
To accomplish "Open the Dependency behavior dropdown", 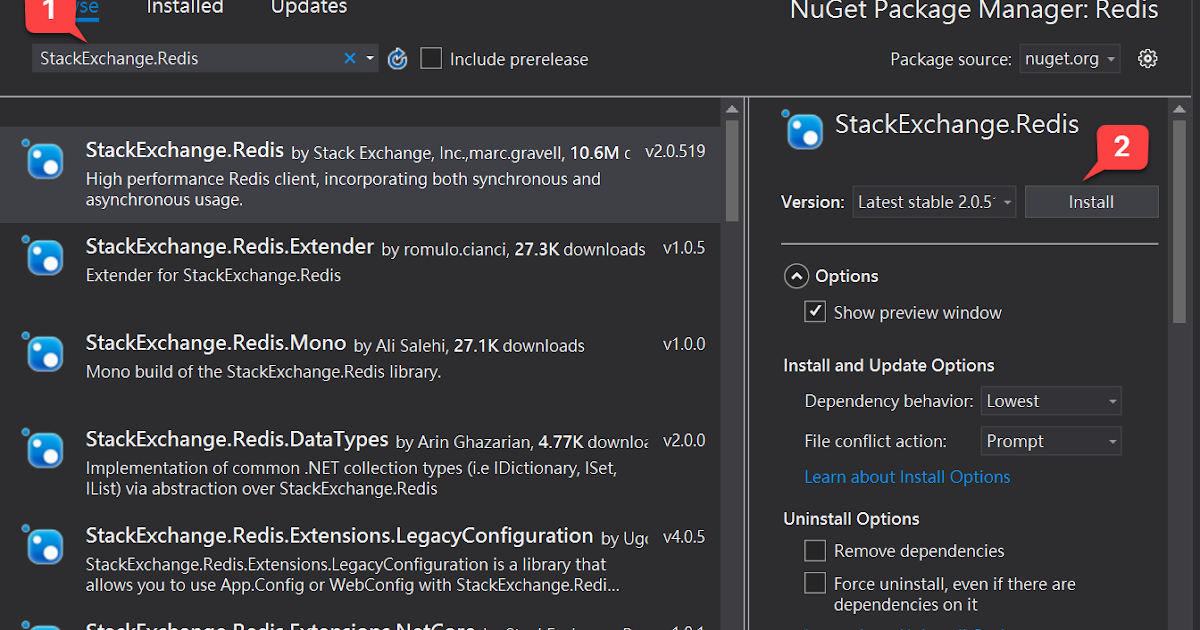I will click(x=1051, y=400).
